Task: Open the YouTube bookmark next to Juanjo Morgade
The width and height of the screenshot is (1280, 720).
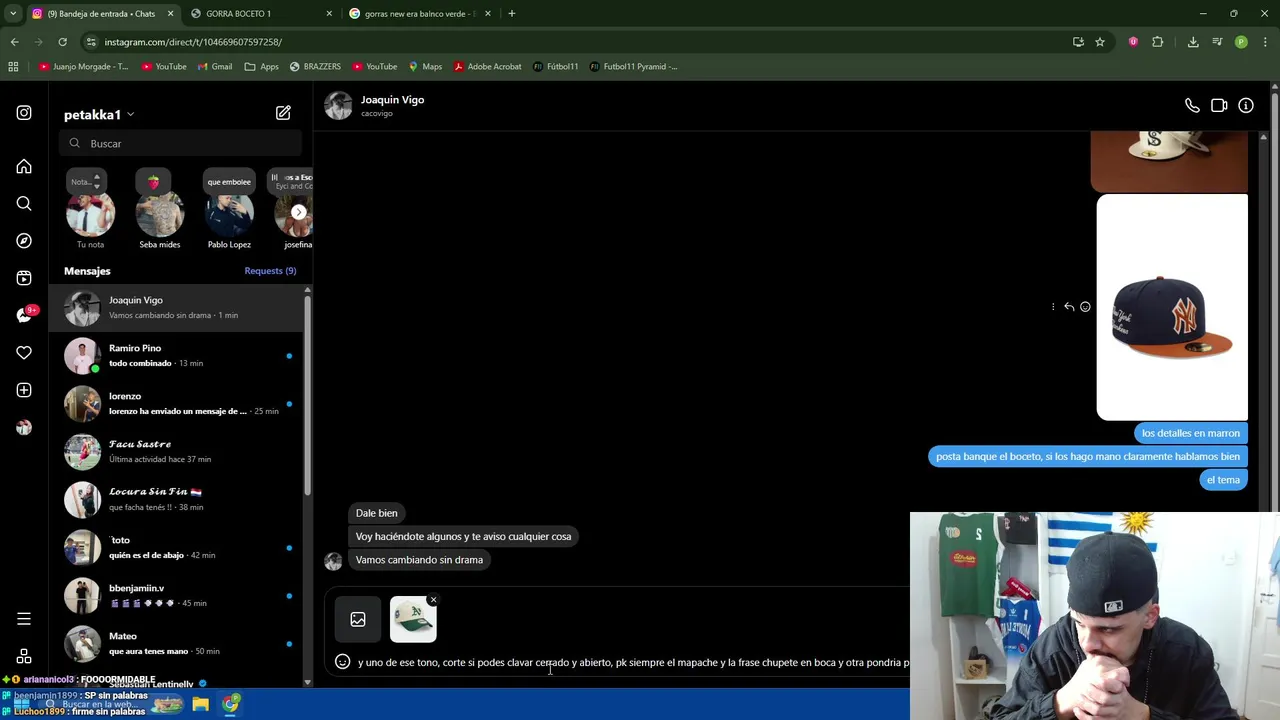Action: coord(164,66)
